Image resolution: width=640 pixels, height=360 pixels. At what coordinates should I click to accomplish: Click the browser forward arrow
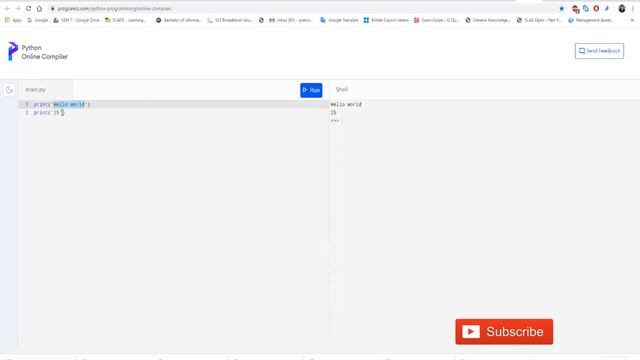tap(18, 9)
